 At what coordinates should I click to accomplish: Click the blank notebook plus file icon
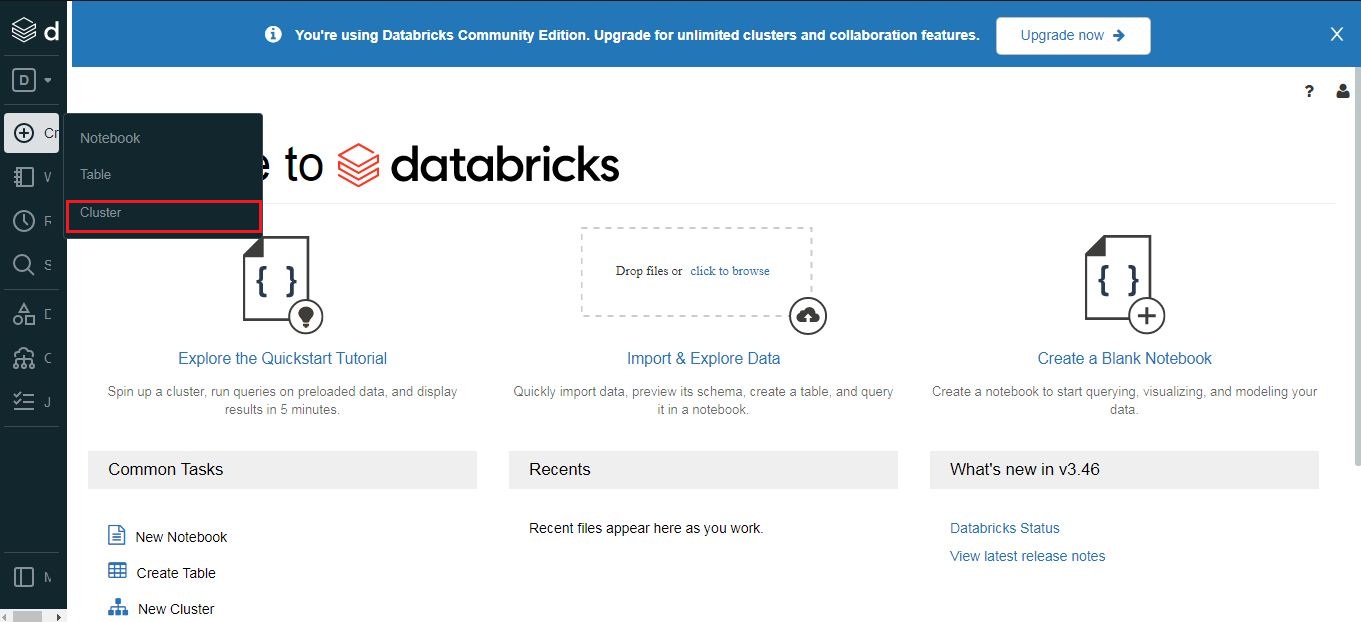coord(1125,284)
